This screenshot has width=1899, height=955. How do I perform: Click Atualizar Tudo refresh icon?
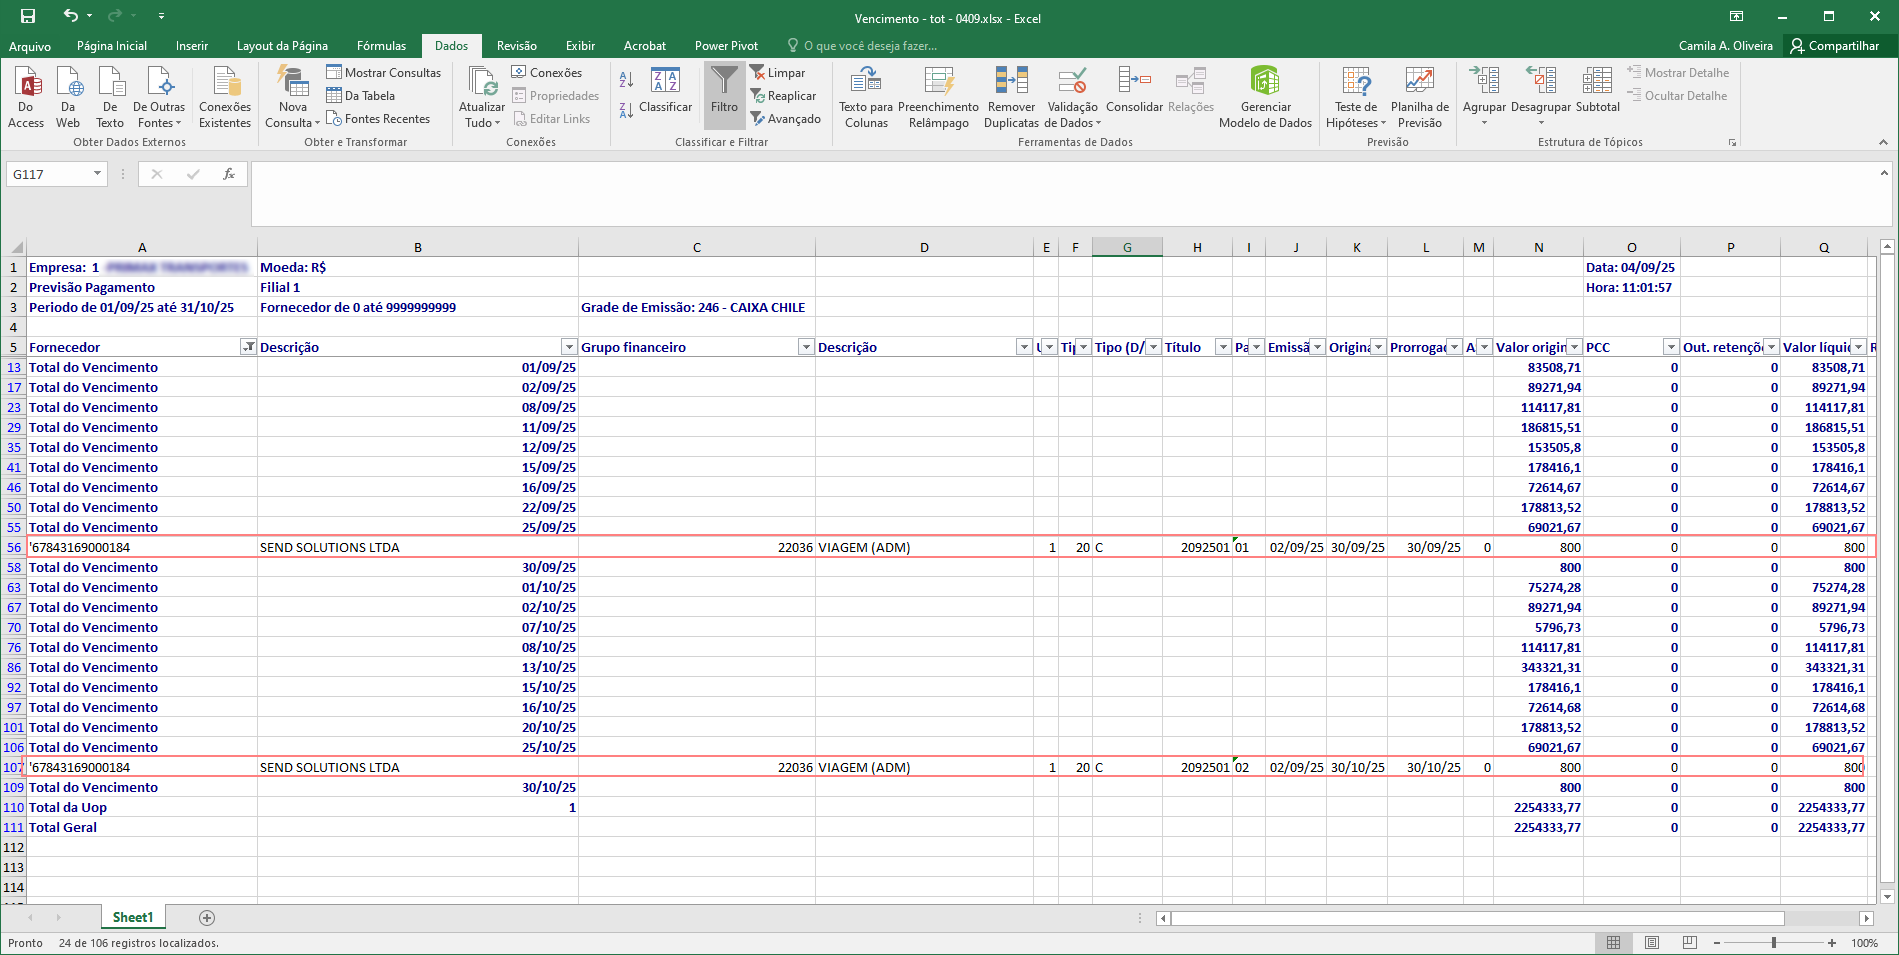point(482,82)
